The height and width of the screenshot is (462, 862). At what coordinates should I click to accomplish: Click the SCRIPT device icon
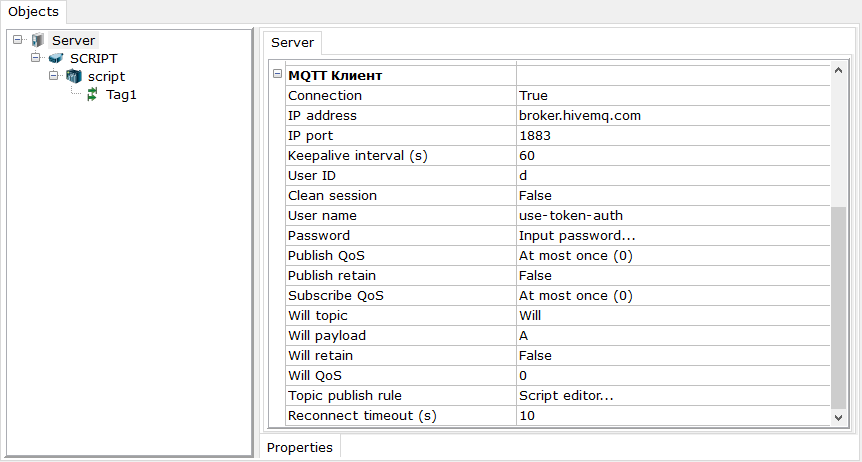pos(56,58)
